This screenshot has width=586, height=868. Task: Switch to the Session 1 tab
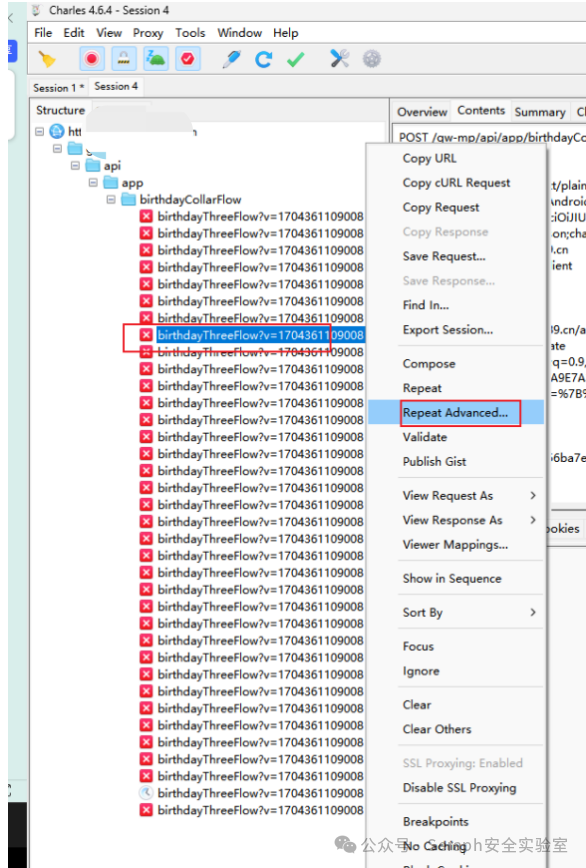point(58,87)
